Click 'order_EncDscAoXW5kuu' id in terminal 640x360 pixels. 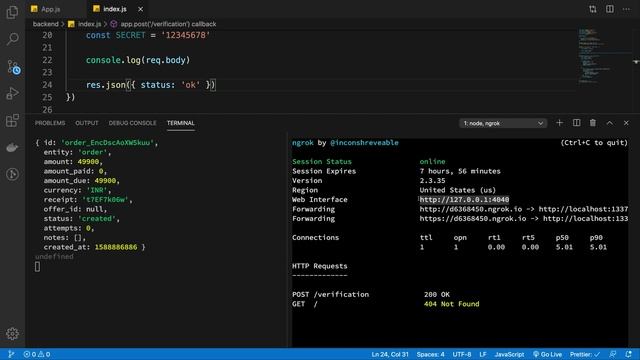click(107, 142)
